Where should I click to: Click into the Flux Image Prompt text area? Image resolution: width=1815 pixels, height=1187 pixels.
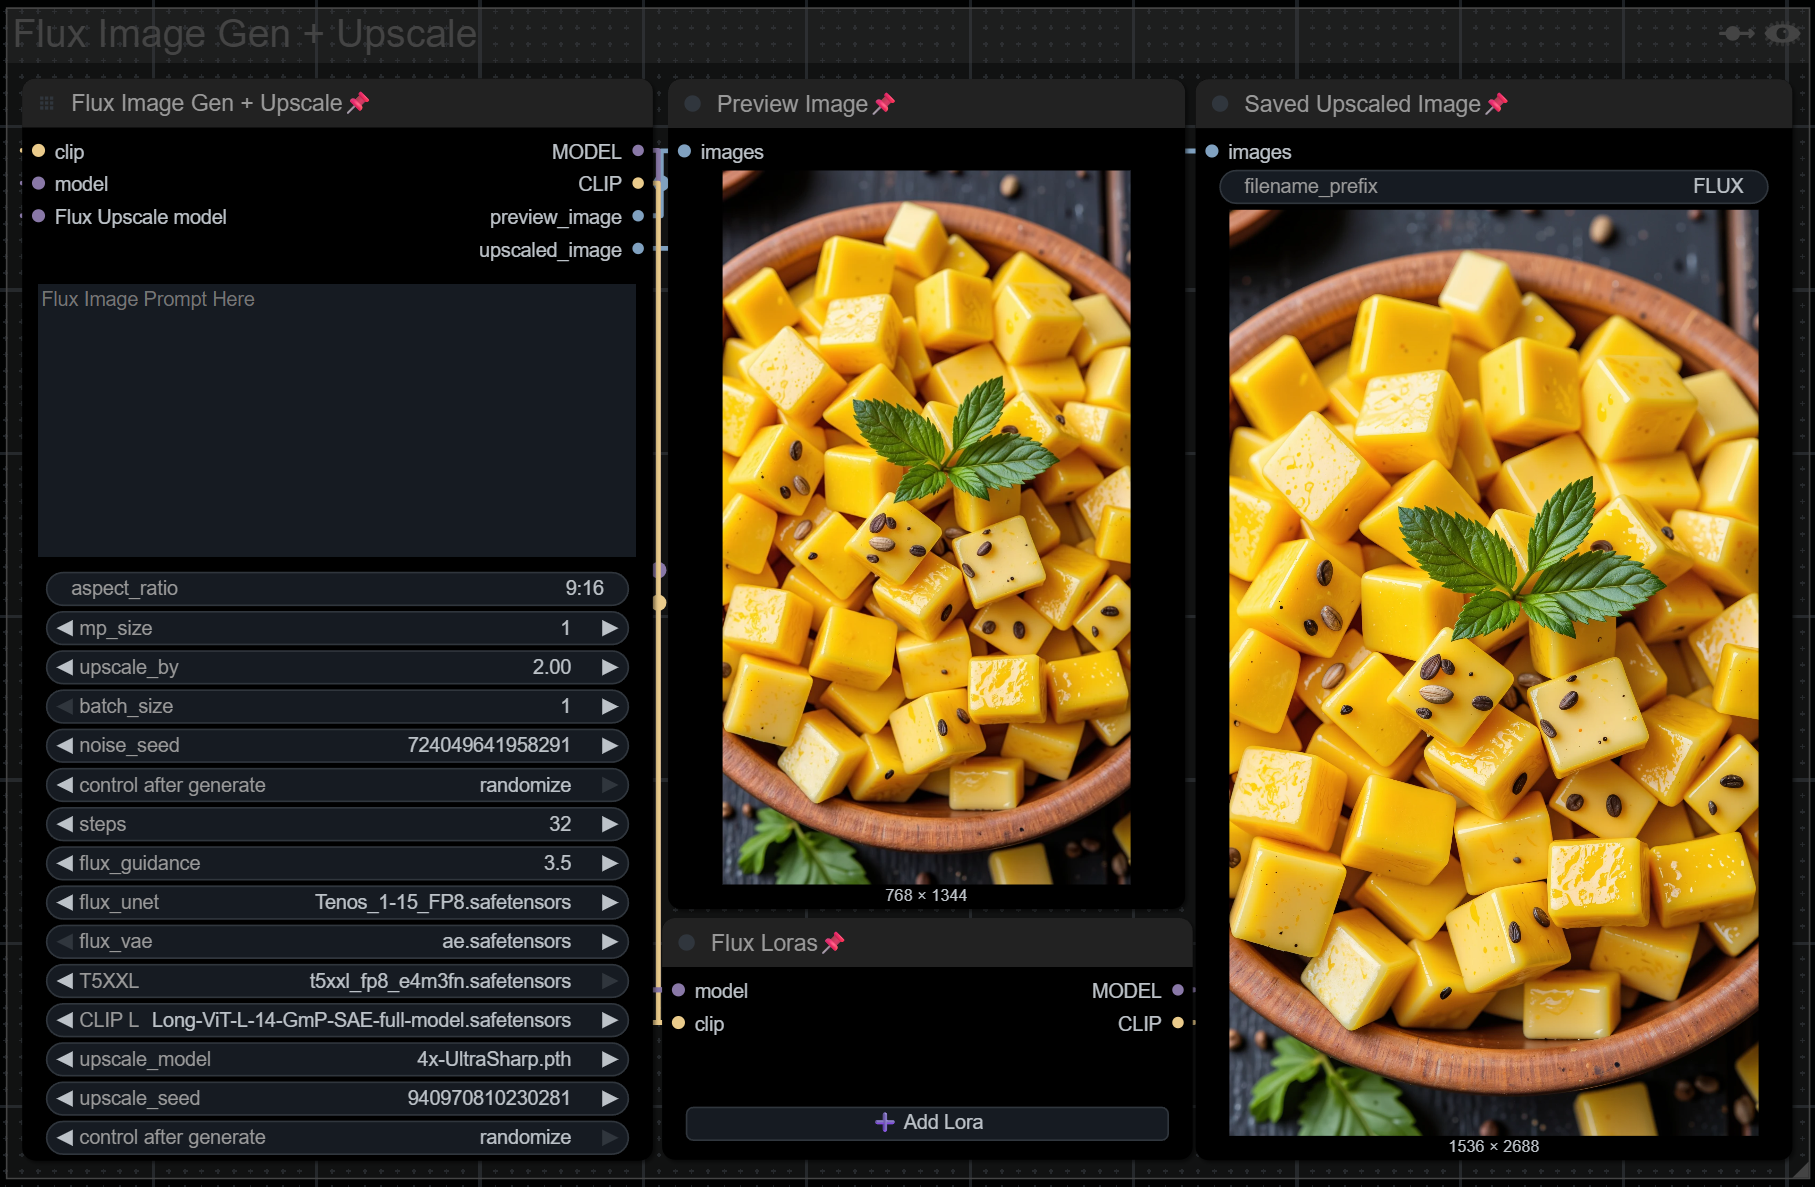tap(337, 420)
